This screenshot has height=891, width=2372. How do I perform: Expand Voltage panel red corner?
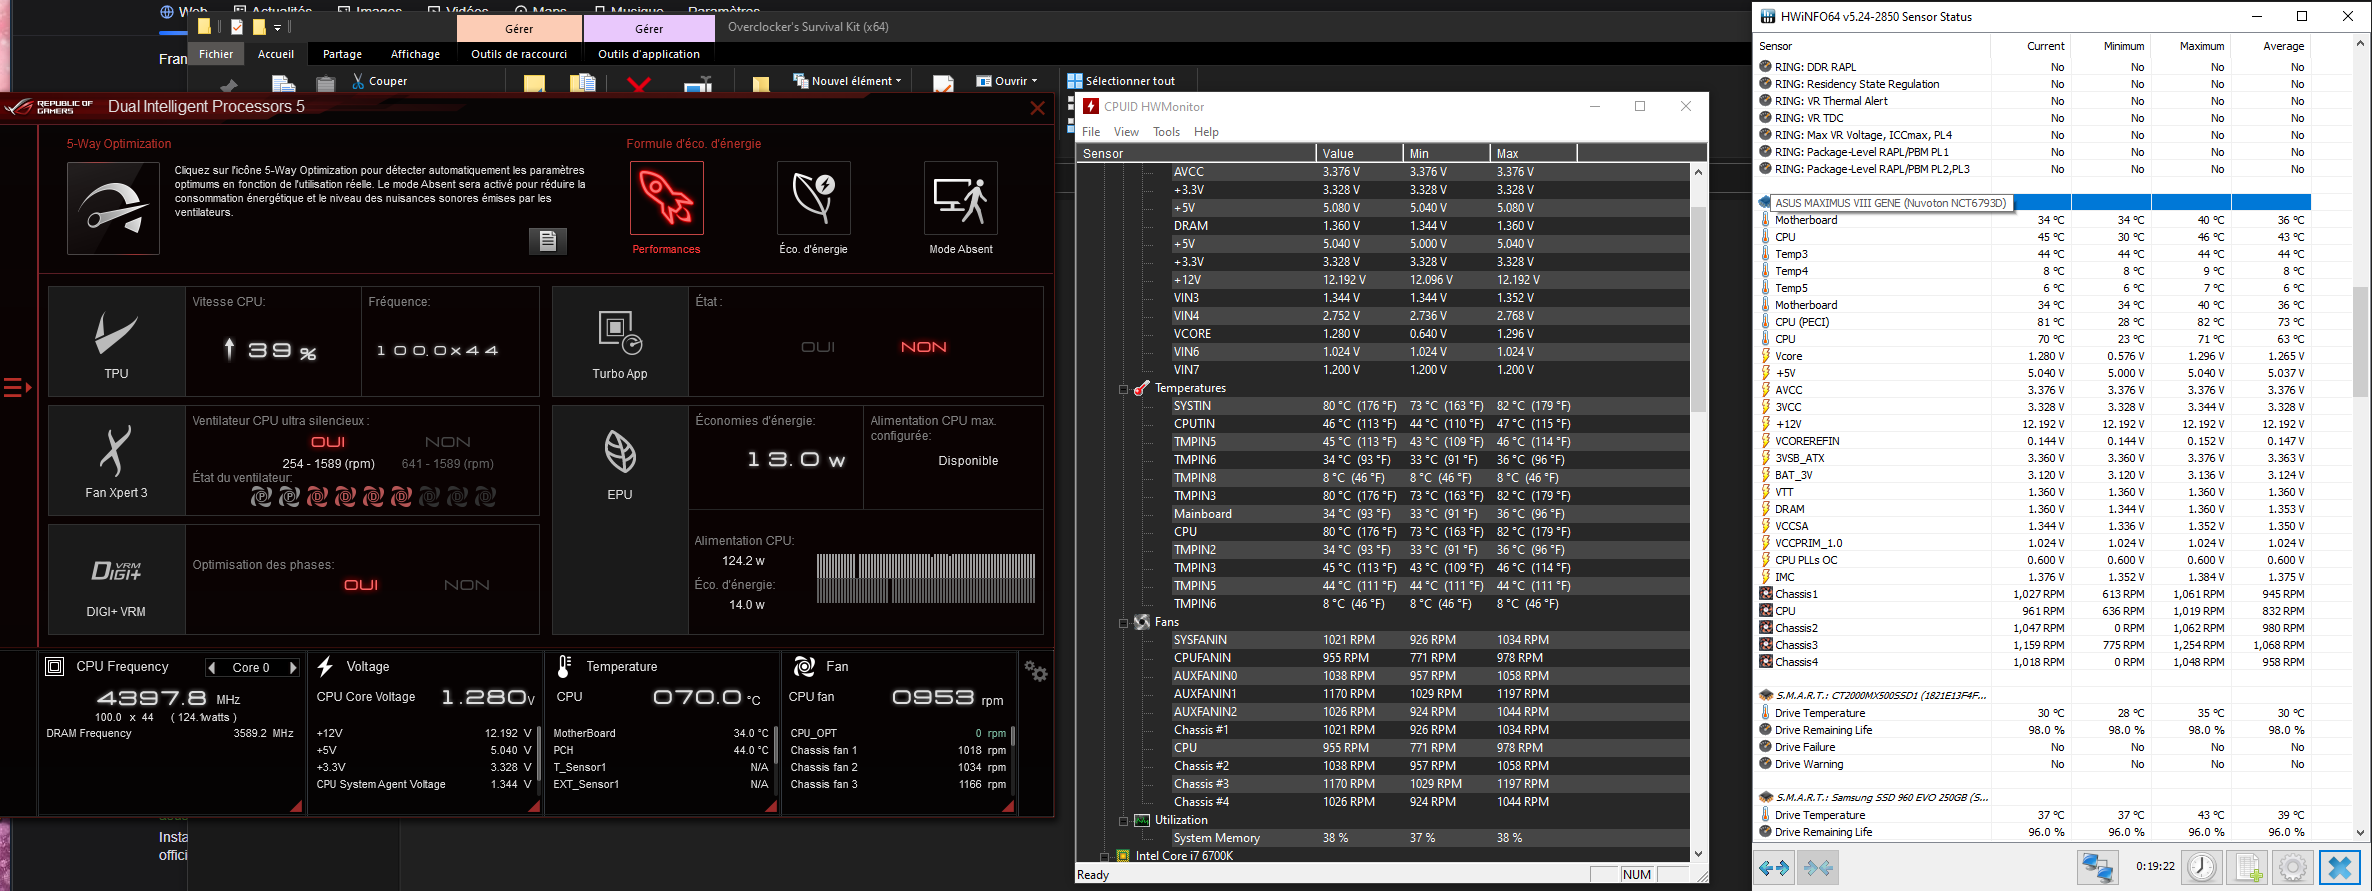click(x=534, y=806)
